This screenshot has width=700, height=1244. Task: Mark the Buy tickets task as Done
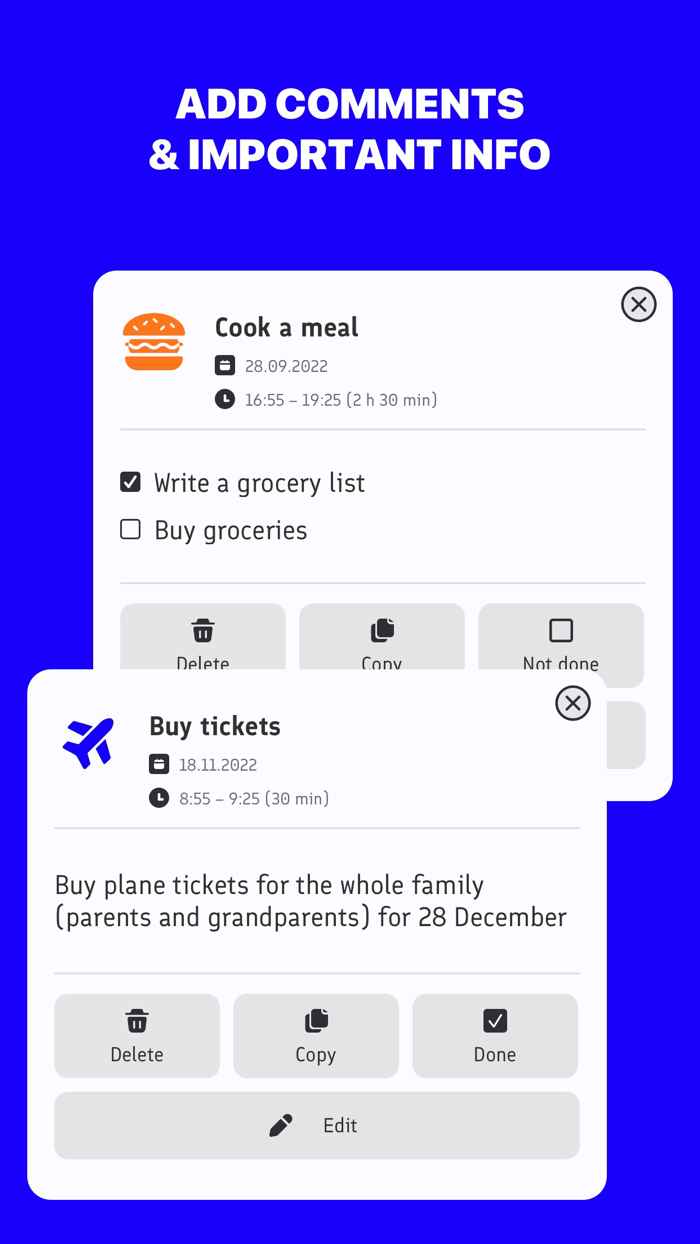click(495, 1036)
